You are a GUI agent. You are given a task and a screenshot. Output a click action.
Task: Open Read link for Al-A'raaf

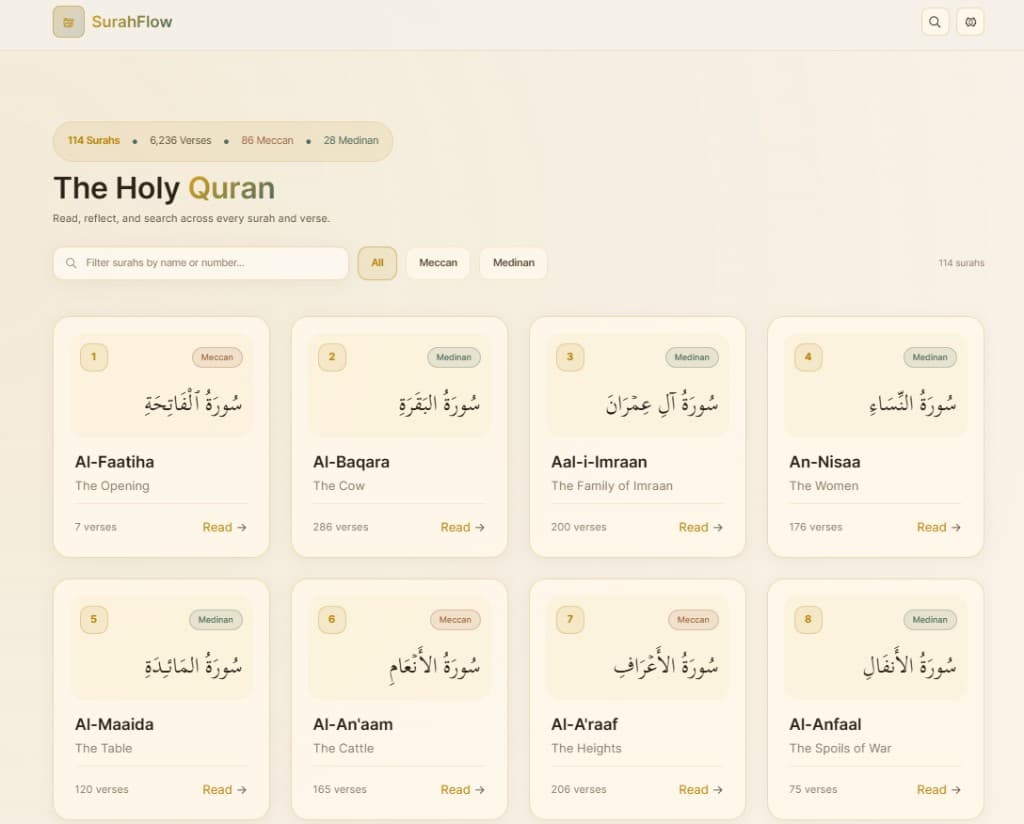[701, 789]
